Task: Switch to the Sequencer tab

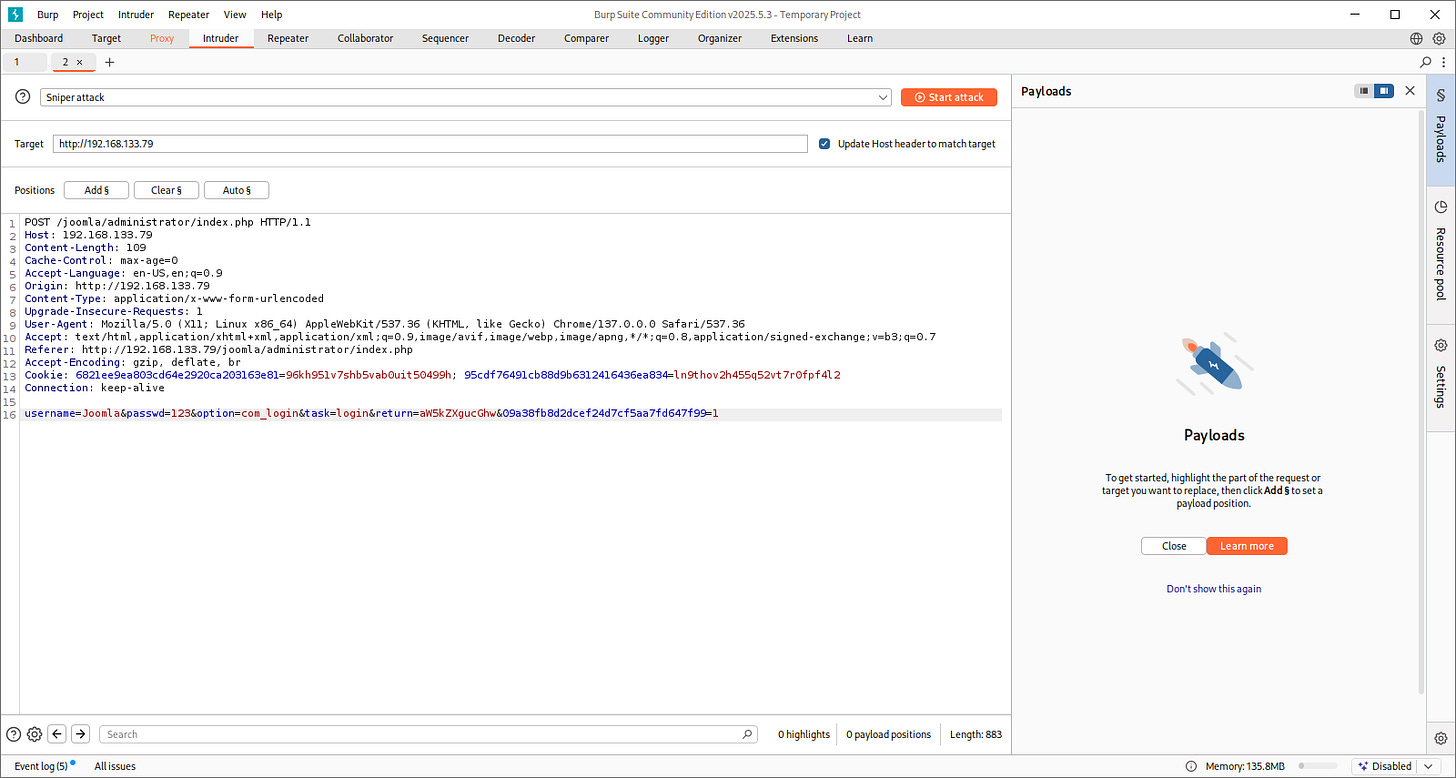Action: point(445,38)
